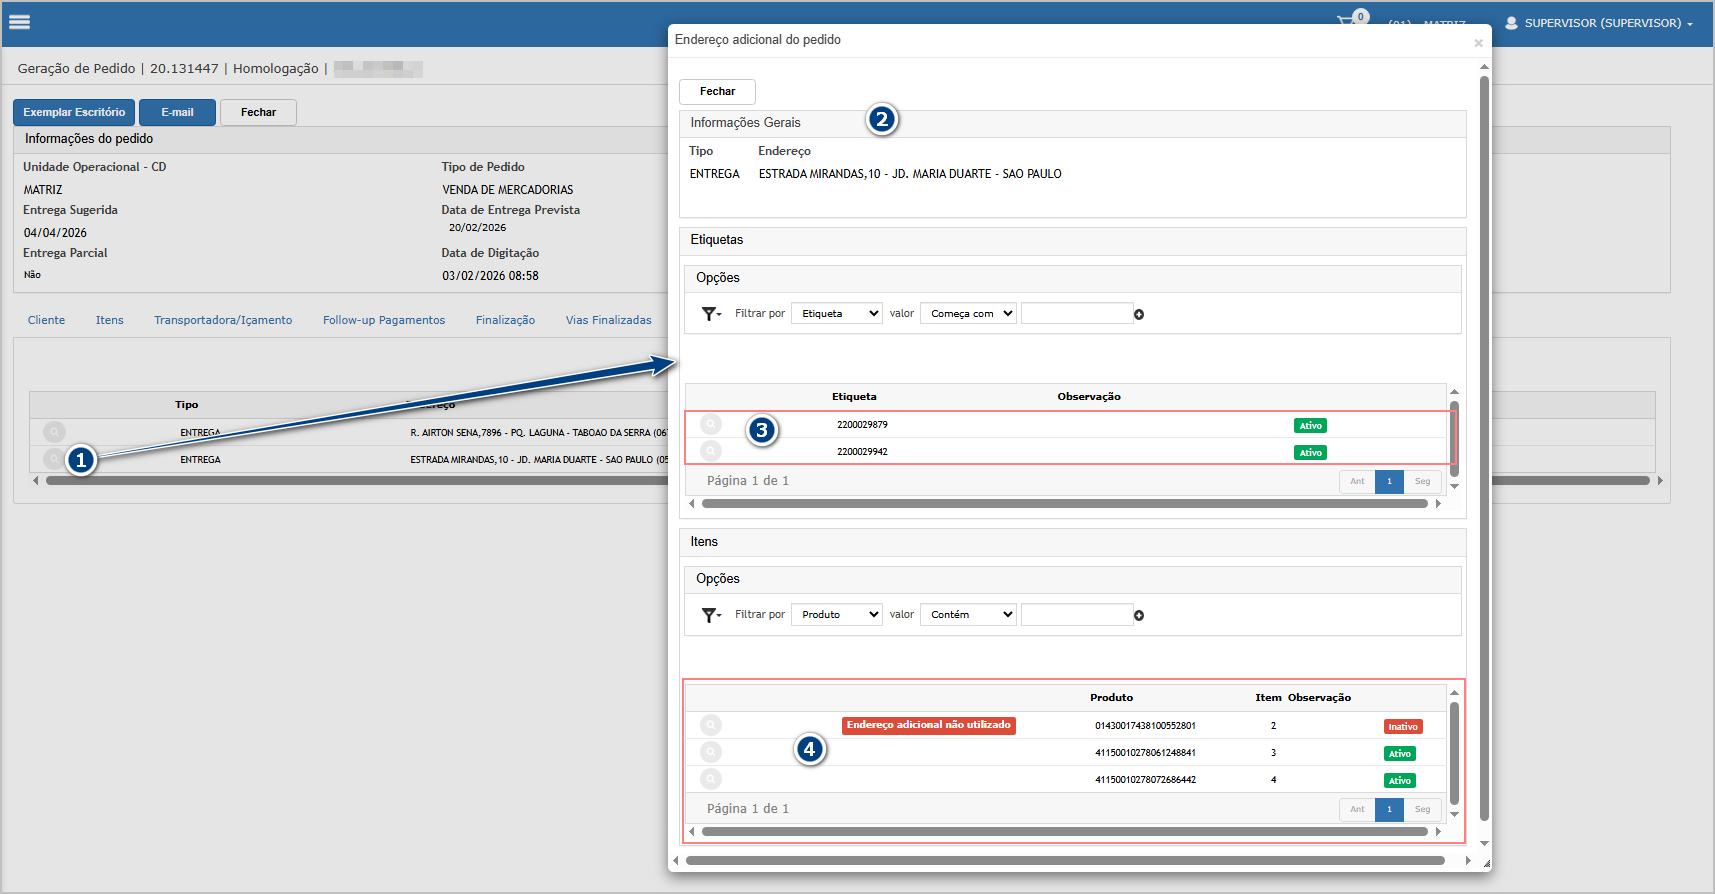
Task: Click magnifier icon for label 2200029942
Action: pyautogui.click(x=710, y=451)
